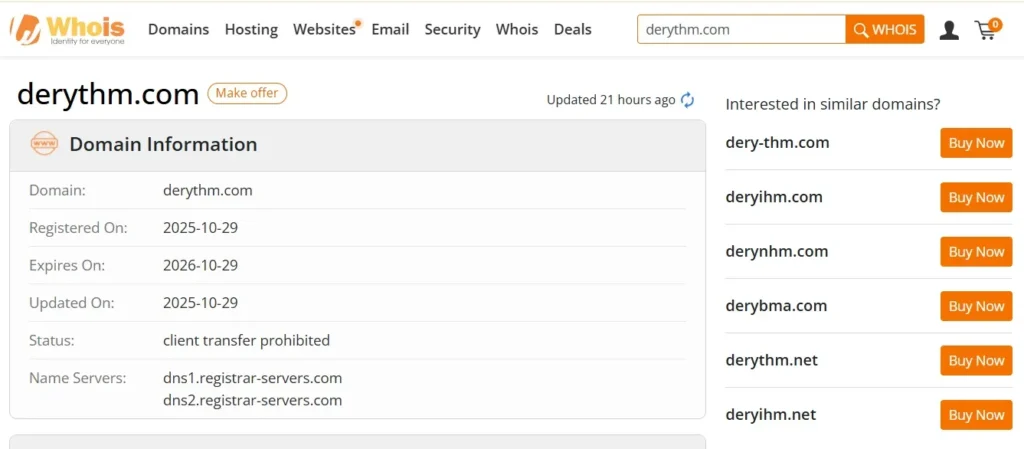Click the Whois logo
The width and height of the screenshot is (1024, 449).
coord(67,29)
